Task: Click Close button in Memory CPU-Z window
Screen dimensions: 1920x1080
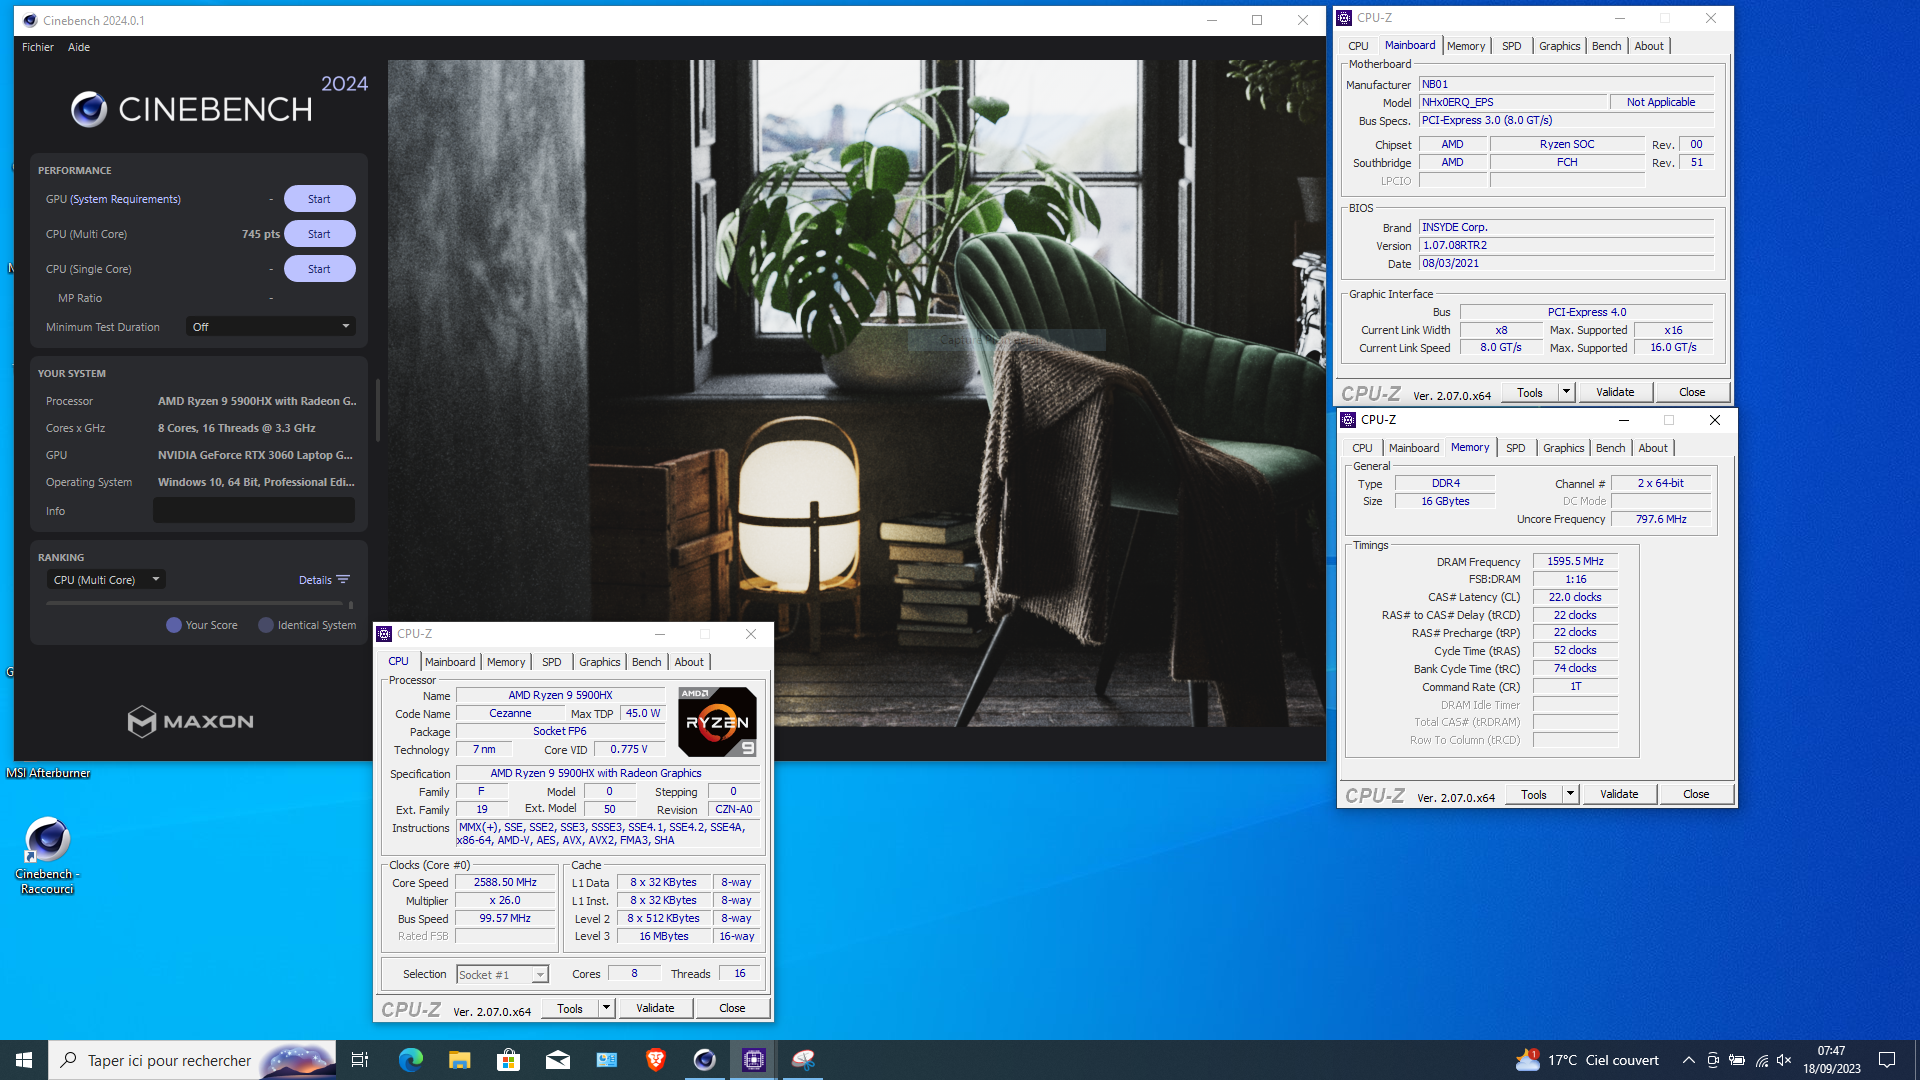Action: pyautogui.click(x=1696, y=794)
